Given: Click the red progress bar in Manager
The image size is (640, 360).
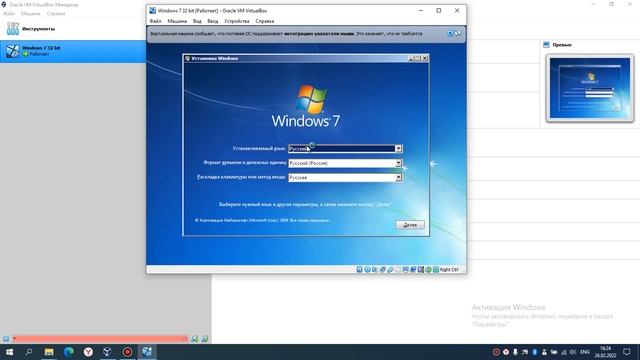Looking at the screenshot, I should (x=100, y=339).
